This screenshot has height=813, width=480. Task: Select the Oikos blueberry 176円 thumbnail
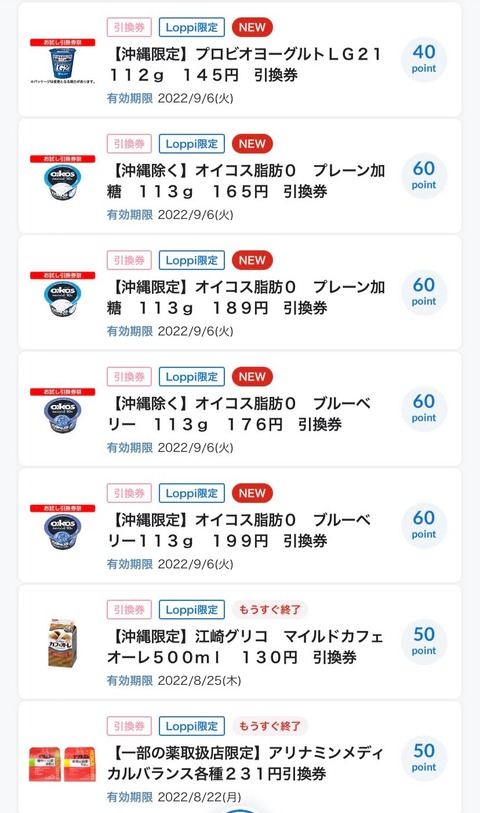tap(63, 410)
